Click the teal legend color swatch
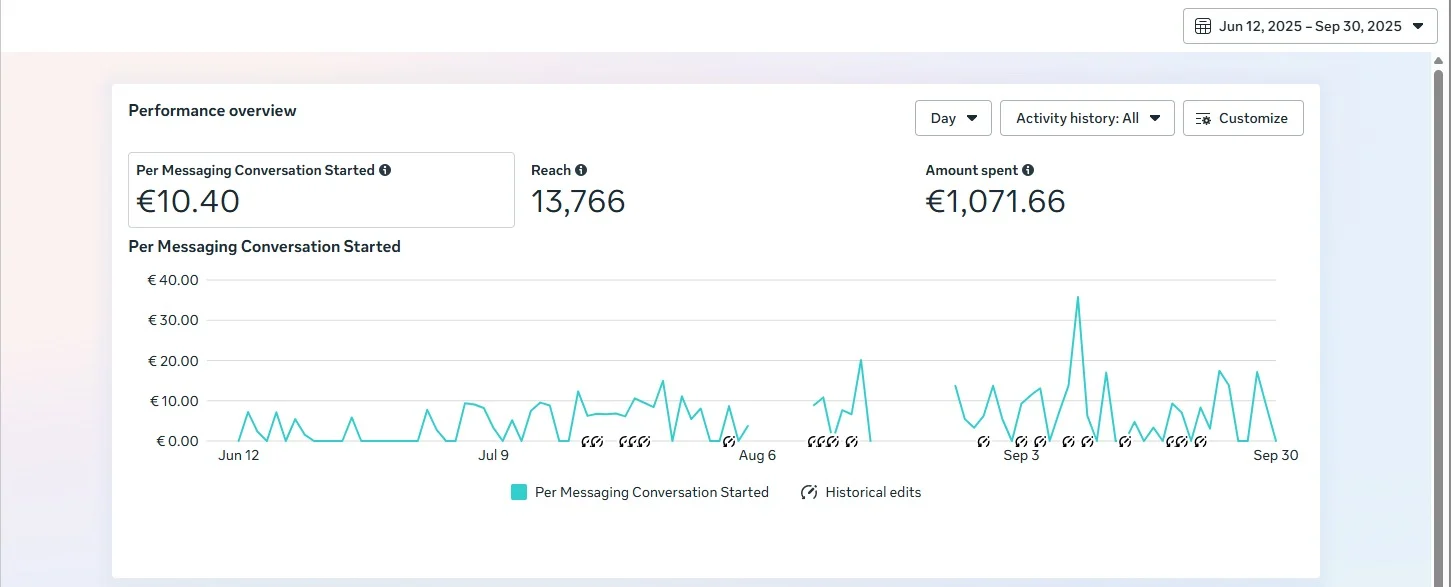The image size is (1451, 587). coord(518,492)
